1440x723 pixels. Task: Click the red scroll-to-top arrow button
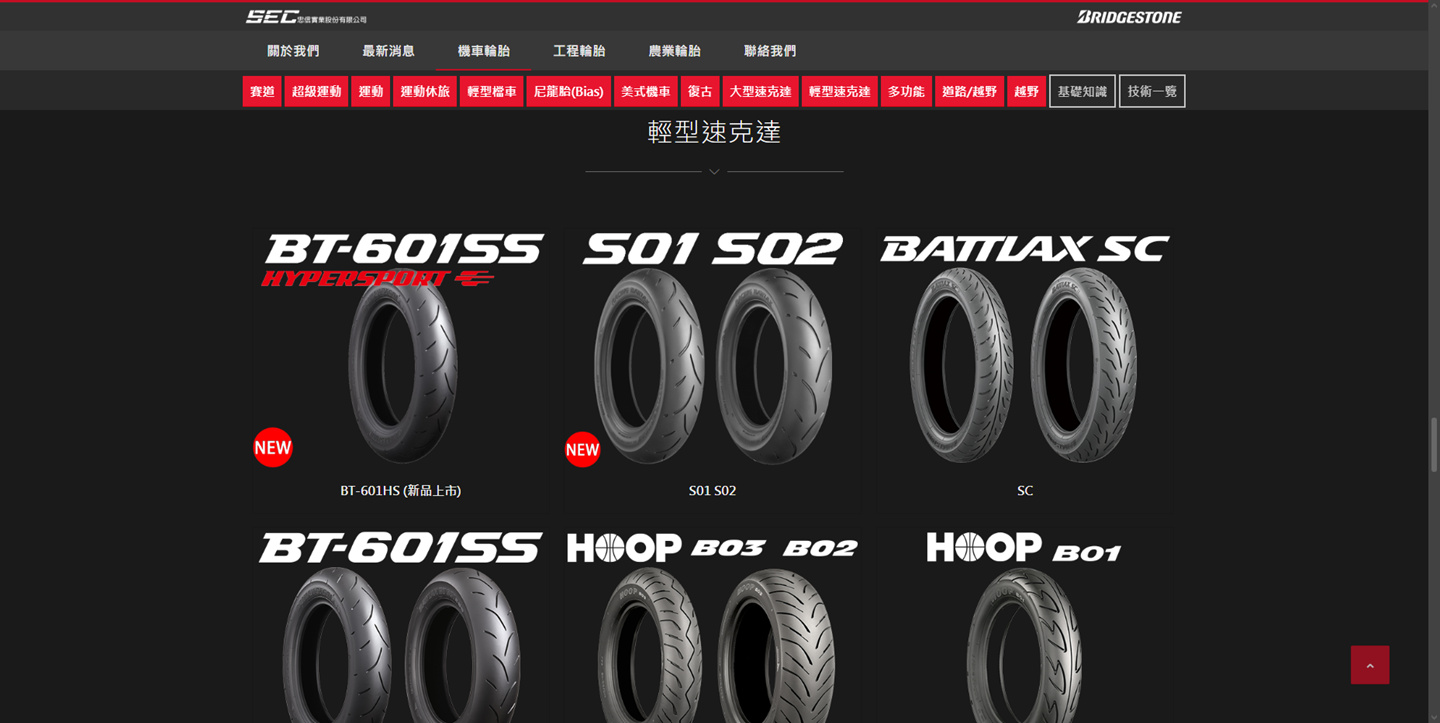pos(1370,665)
